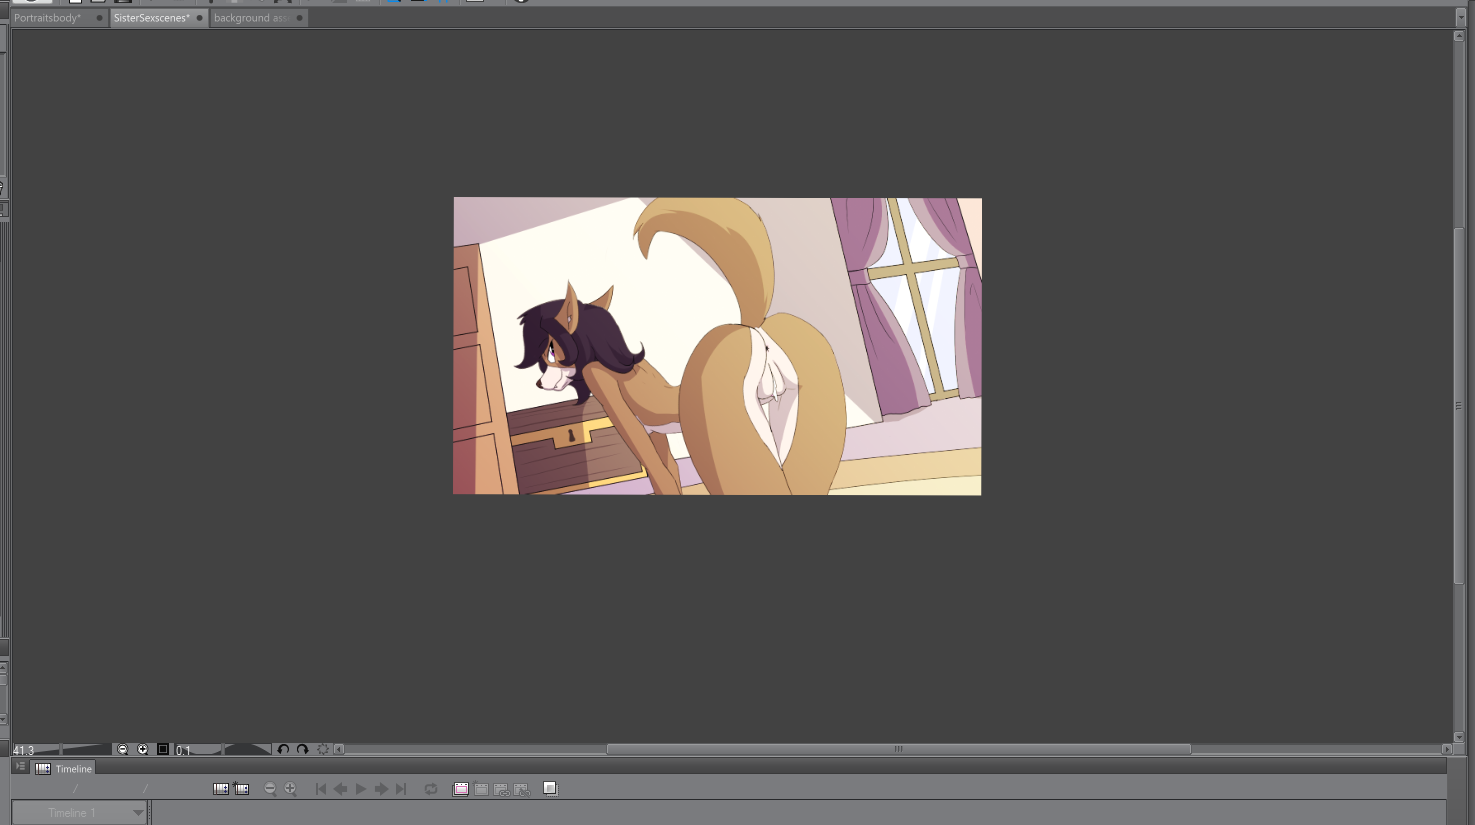Click the rotation angle field showing 0.1
1475x825 pixels.
(184, 750)
